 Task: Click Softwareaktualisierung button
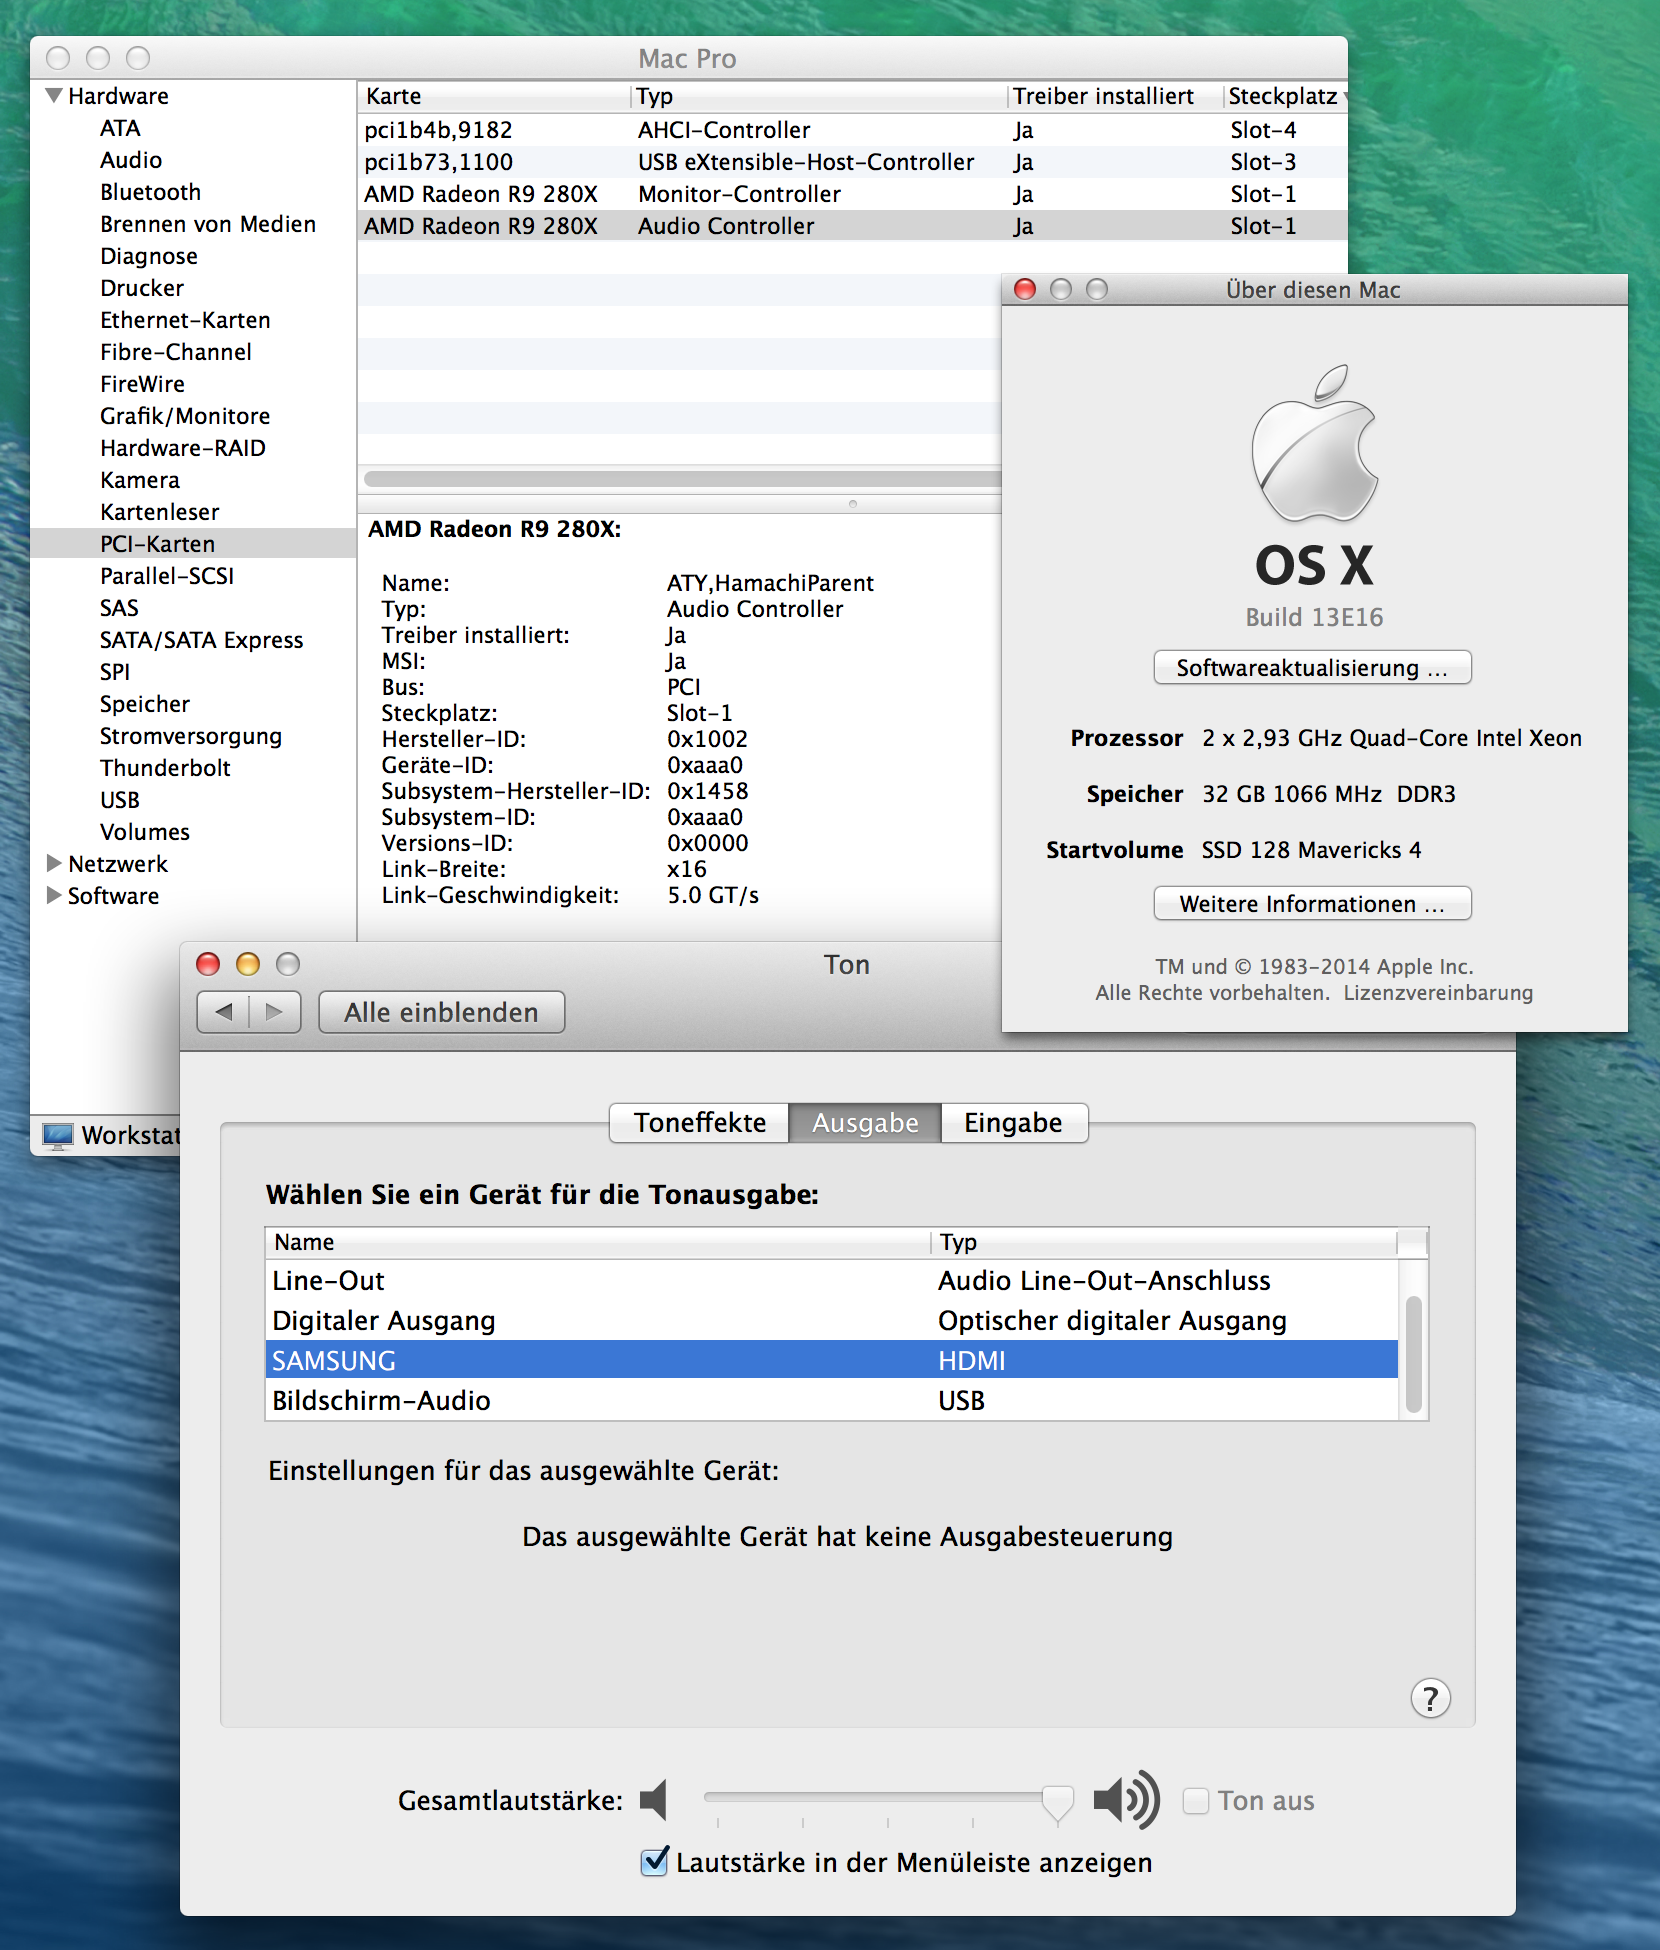pyautogui.click(x=1313, y=668)
